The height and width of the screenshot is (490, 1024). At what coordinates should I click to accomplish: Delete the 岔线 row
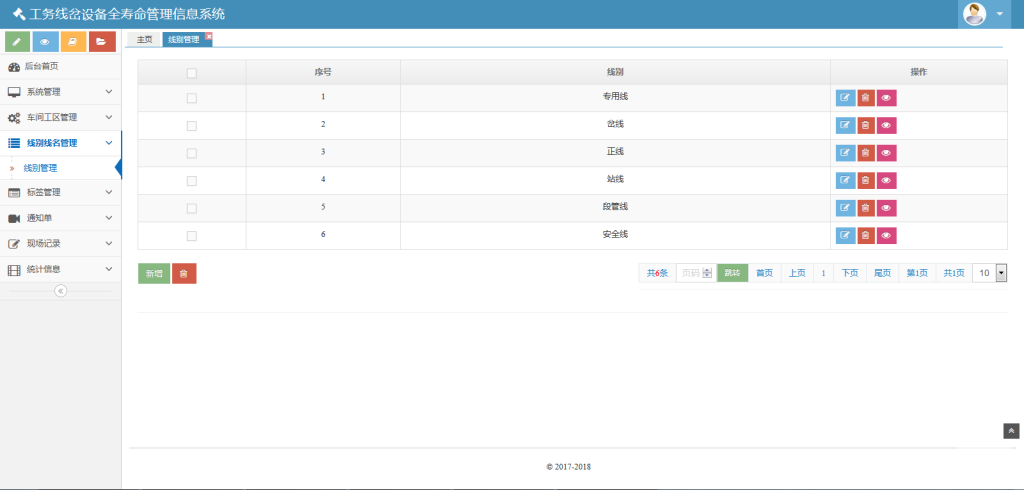[866, 125]
